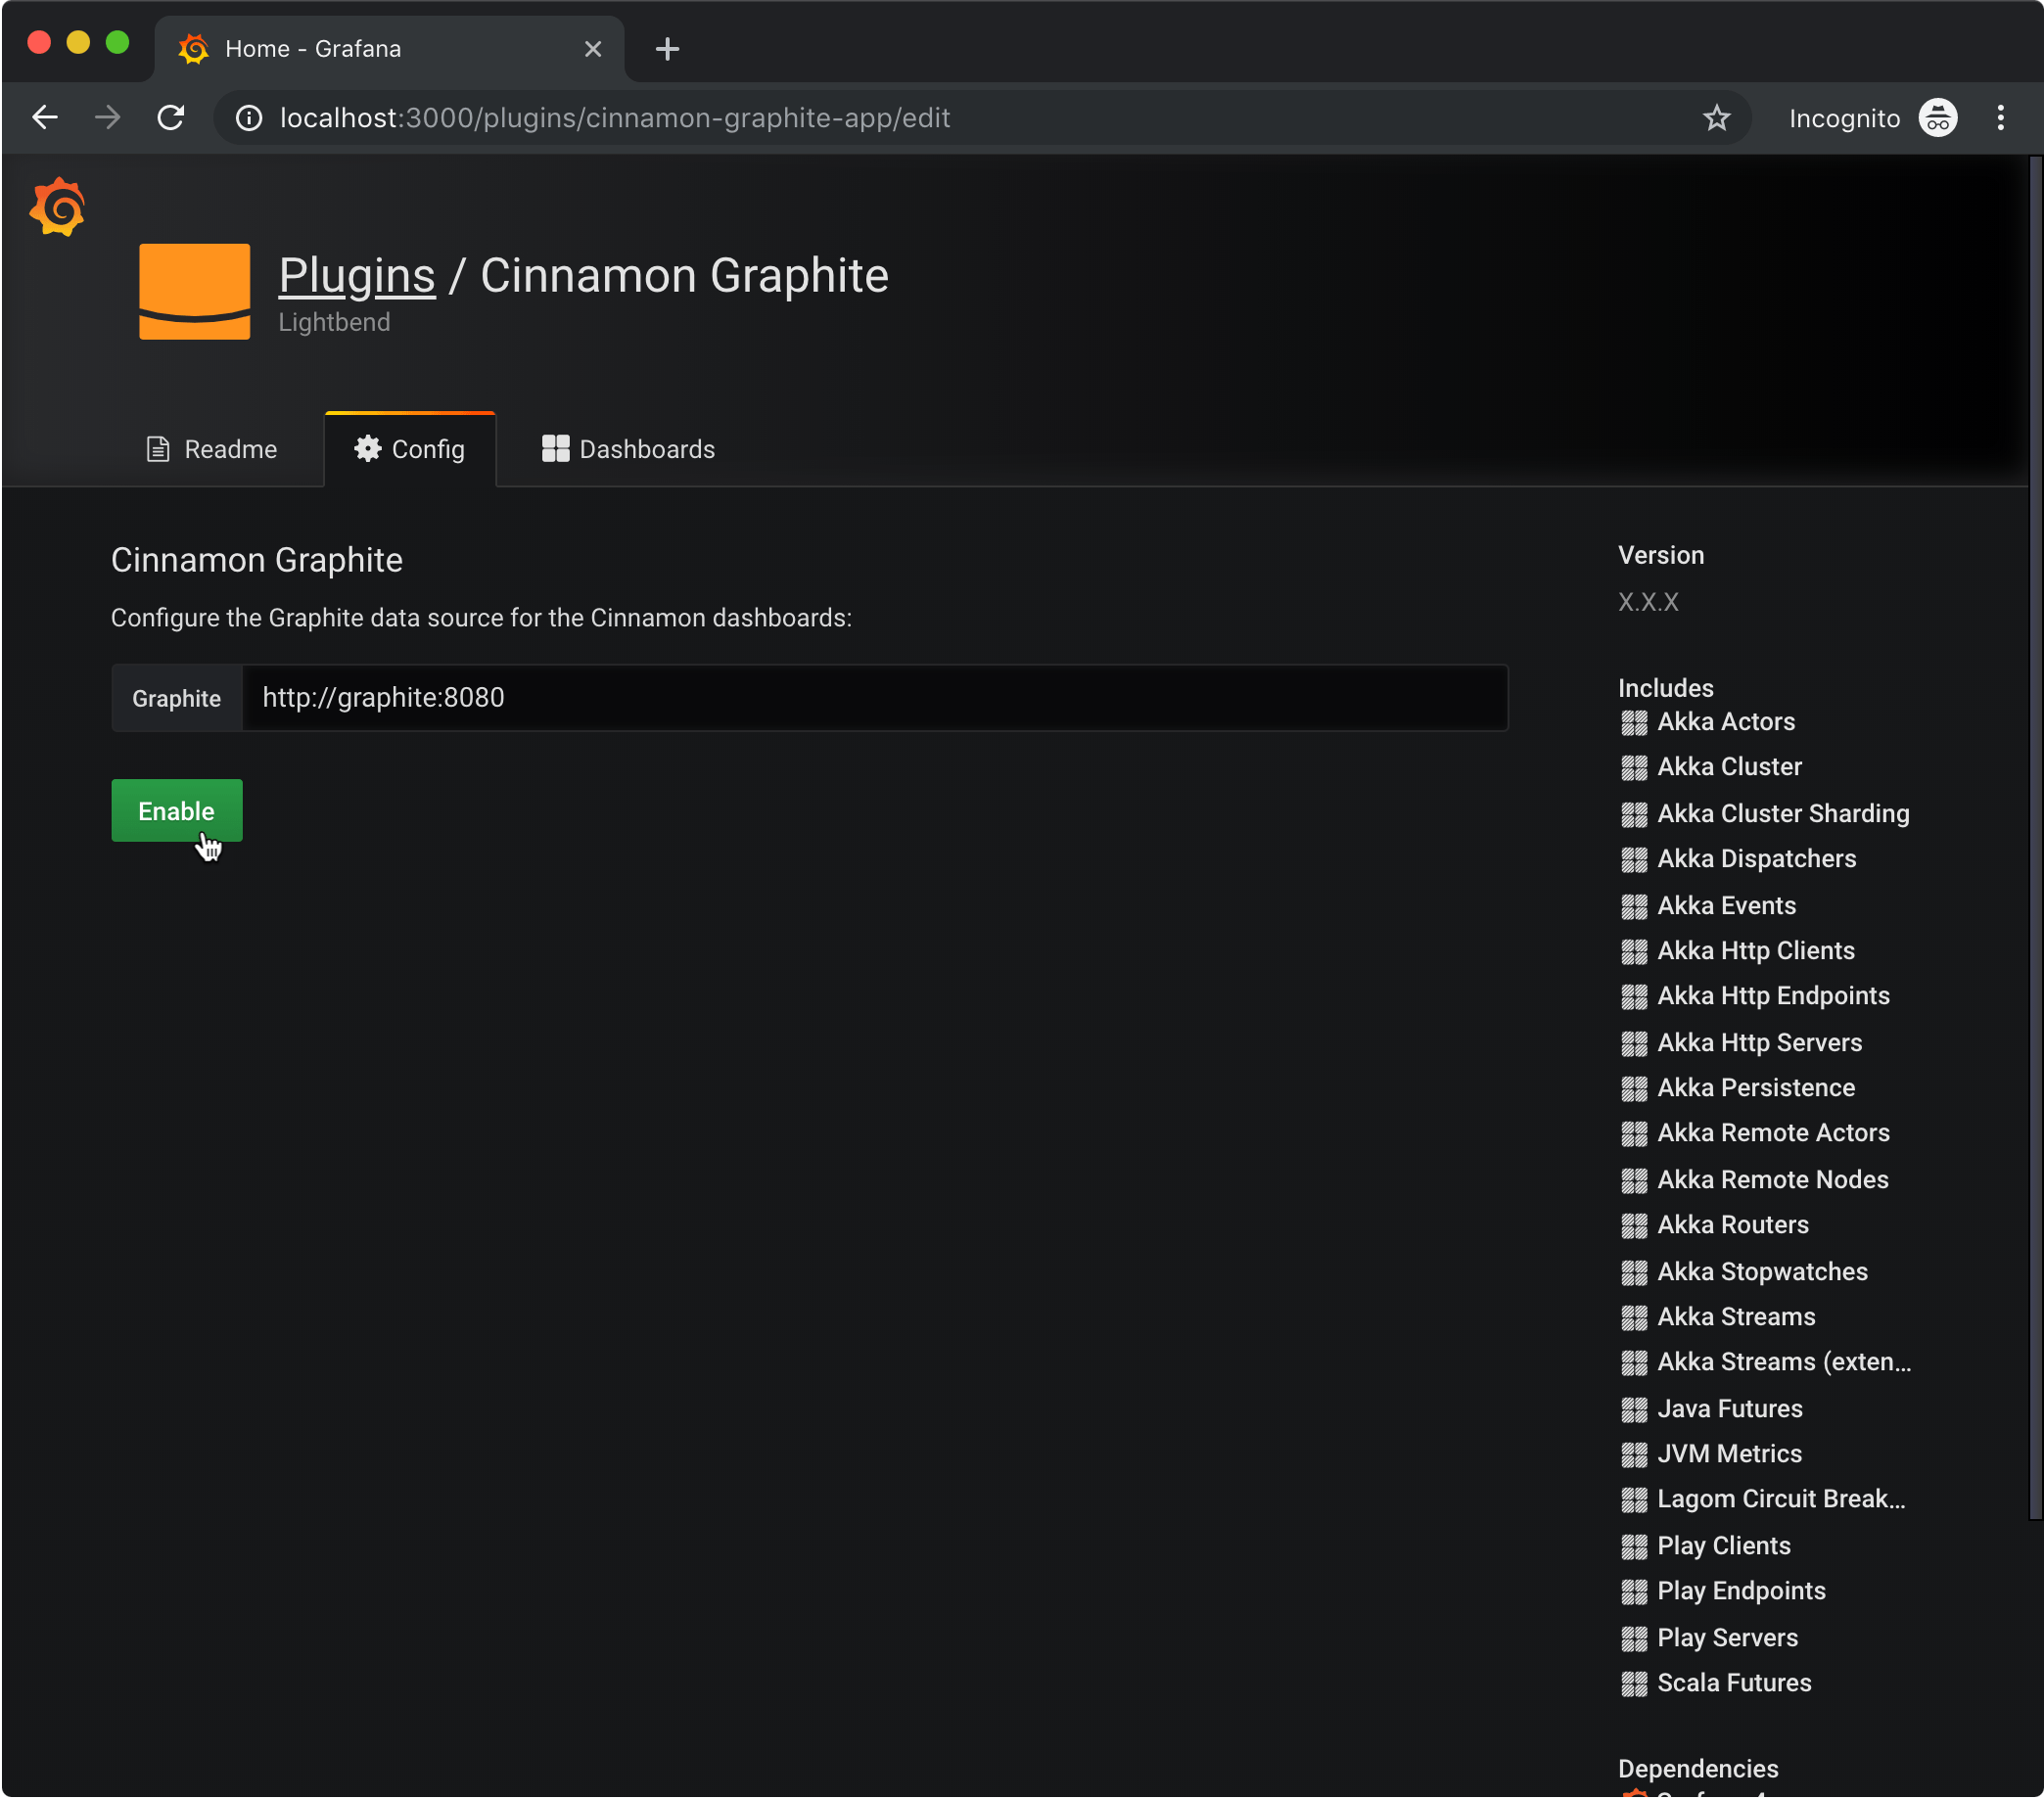Image resolution: width=2044 pixels, height=1799 pixels.
Task: Click the Enable button
Action: 174,810
